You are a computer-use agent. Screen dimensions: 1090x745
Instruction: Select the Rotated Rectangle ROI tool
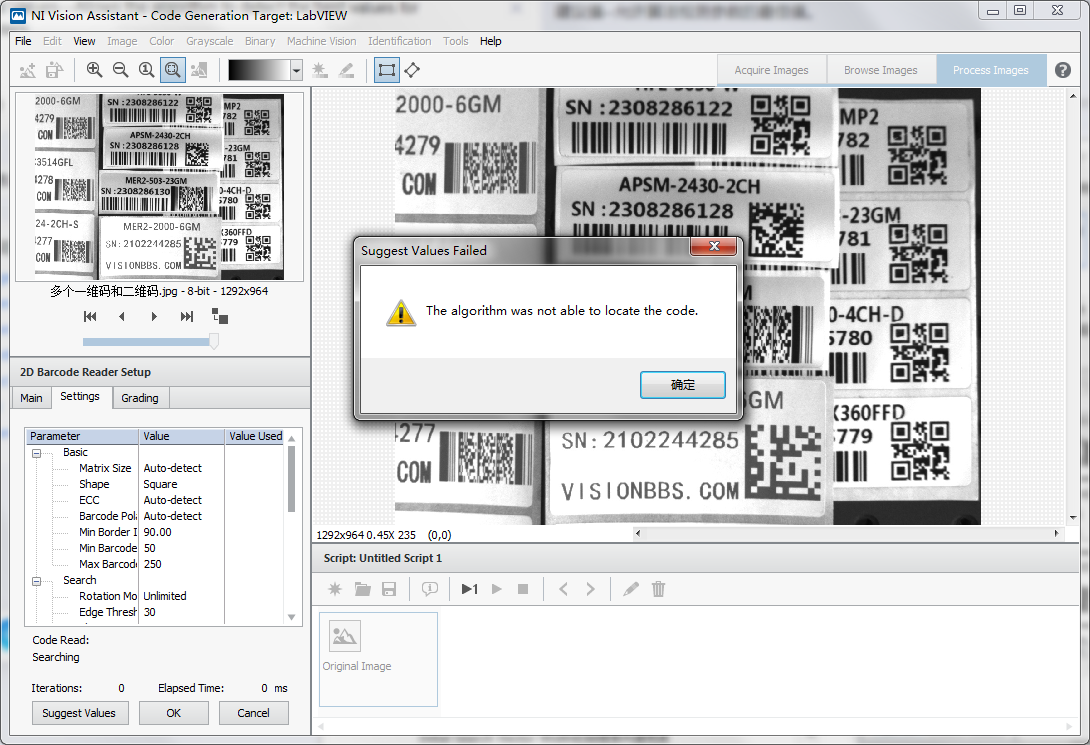click(412, 69)
